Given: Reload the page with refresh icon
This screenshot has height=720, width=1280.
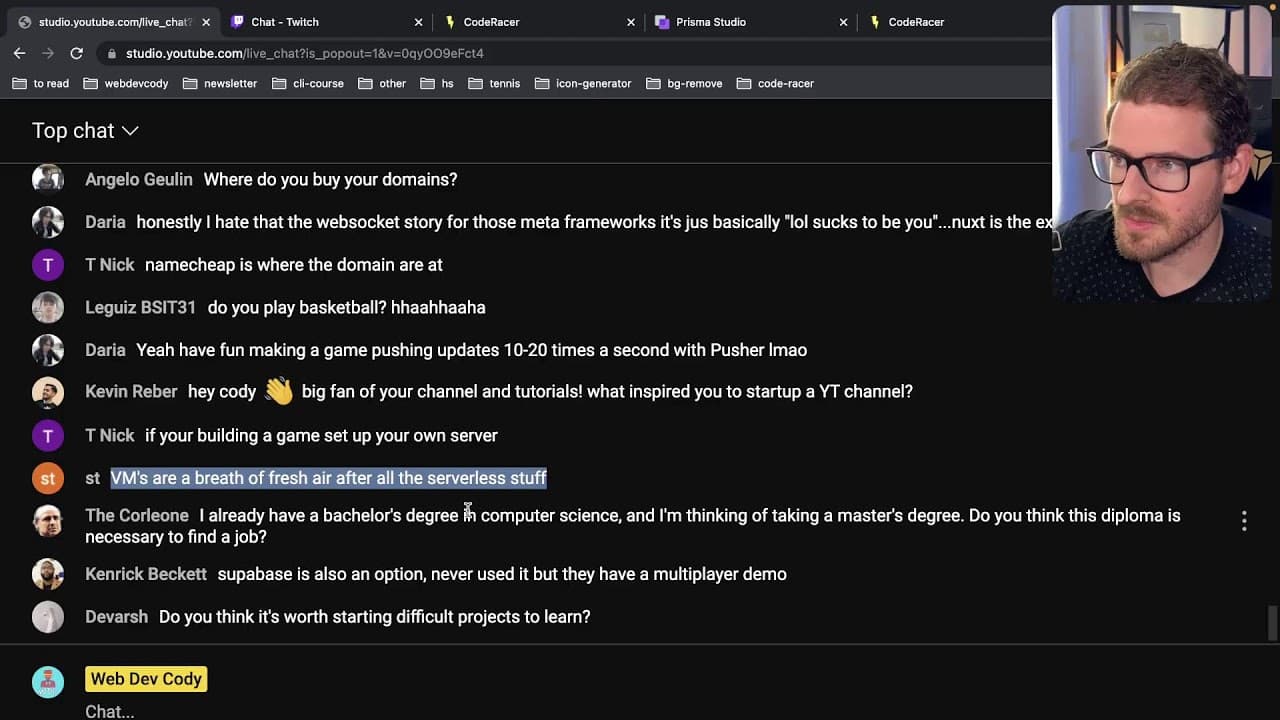Looking at the screenshot, I should (76, 53).
